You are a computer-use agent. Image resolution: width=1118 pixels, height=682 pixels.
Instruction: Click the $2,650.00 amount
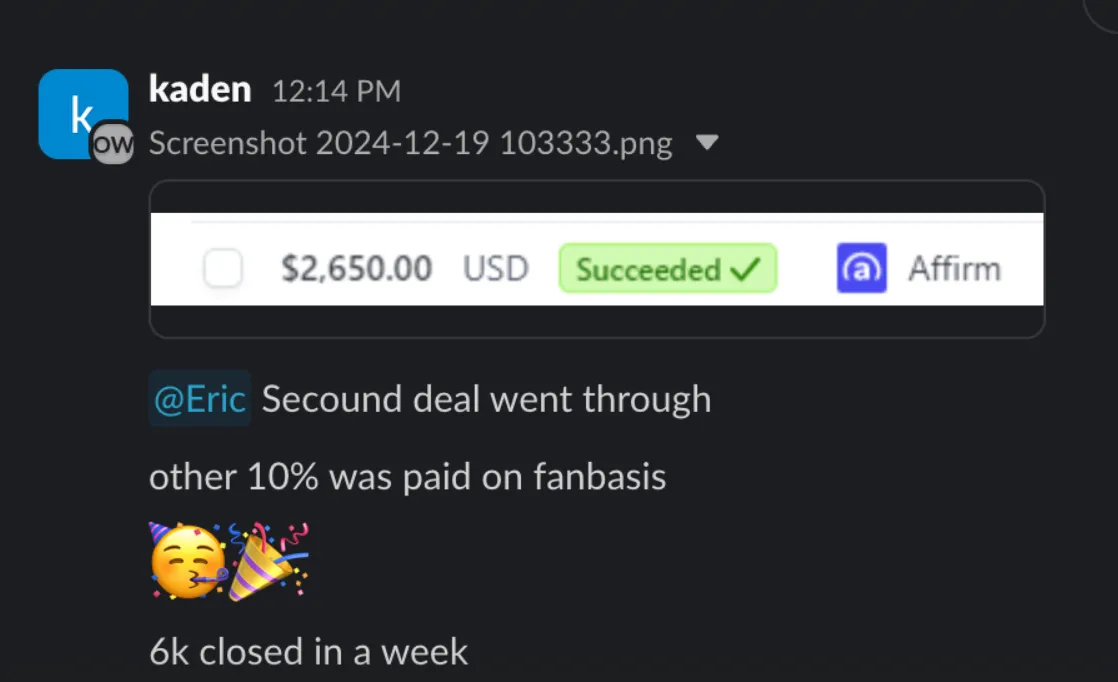(x=357, y=269)
